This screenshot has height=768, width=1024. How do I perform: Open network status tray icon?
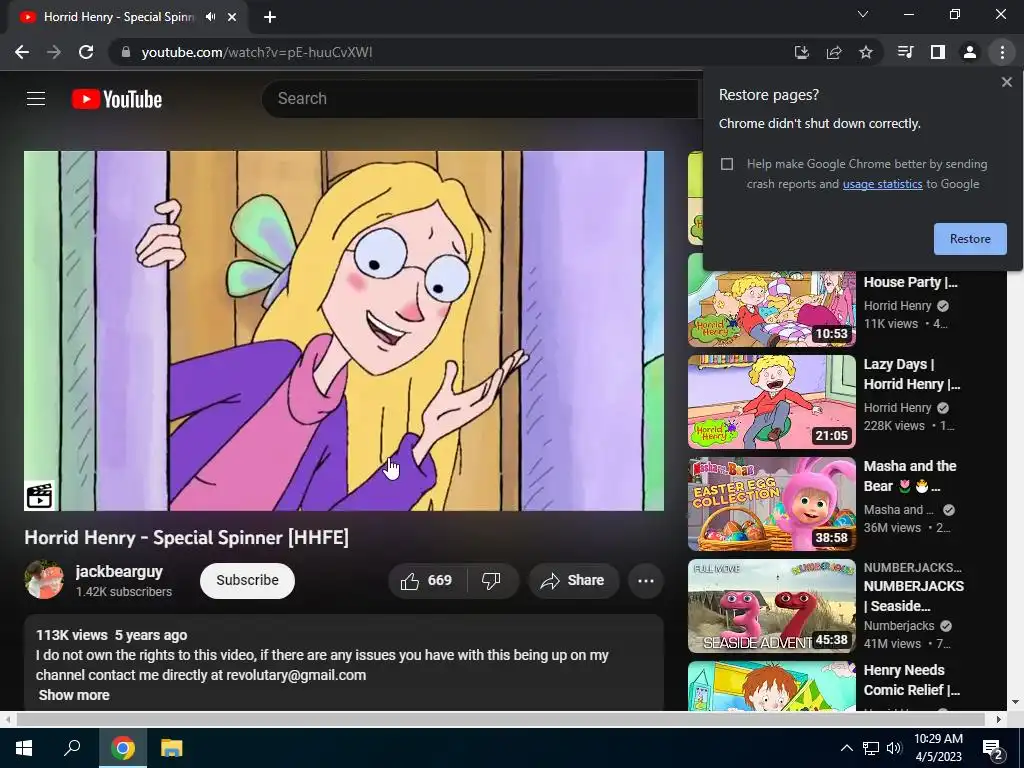pos(871,748)
